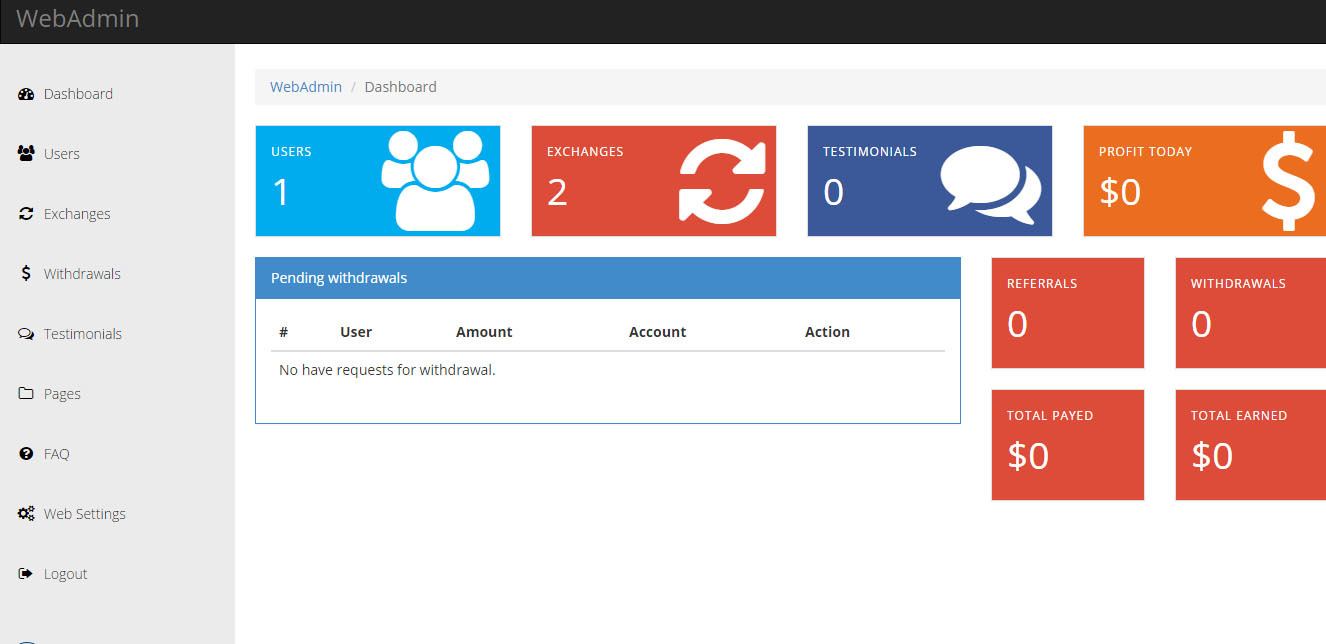1326x644 pixels.
Task: Click the PROFIT TODAY label
Action: click(1145, 152)
